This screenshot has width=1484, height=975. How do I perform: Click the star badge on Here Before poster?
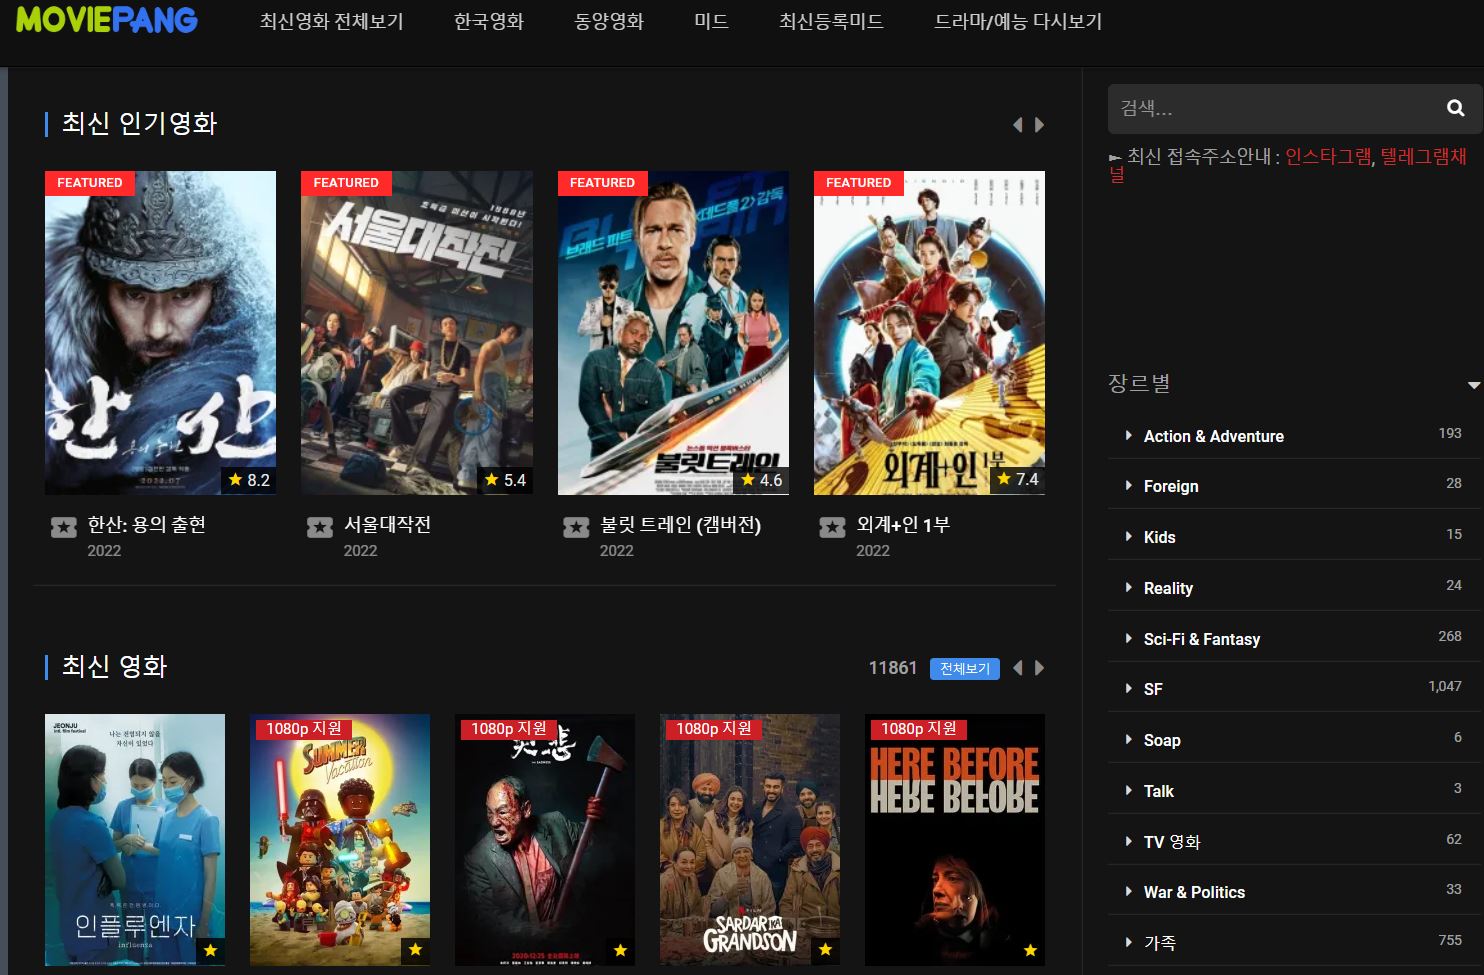pyautogui.click(x=1031, y=950)
